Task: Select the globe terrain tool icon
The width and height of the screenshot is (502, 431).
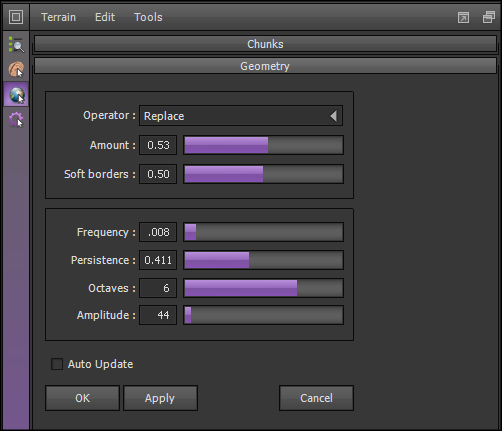Action: point(16,95)
